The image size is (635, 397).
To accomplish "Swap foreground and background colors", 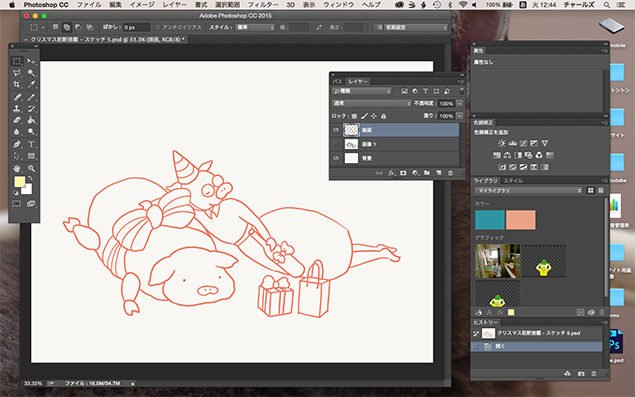I will coord(30,178).
